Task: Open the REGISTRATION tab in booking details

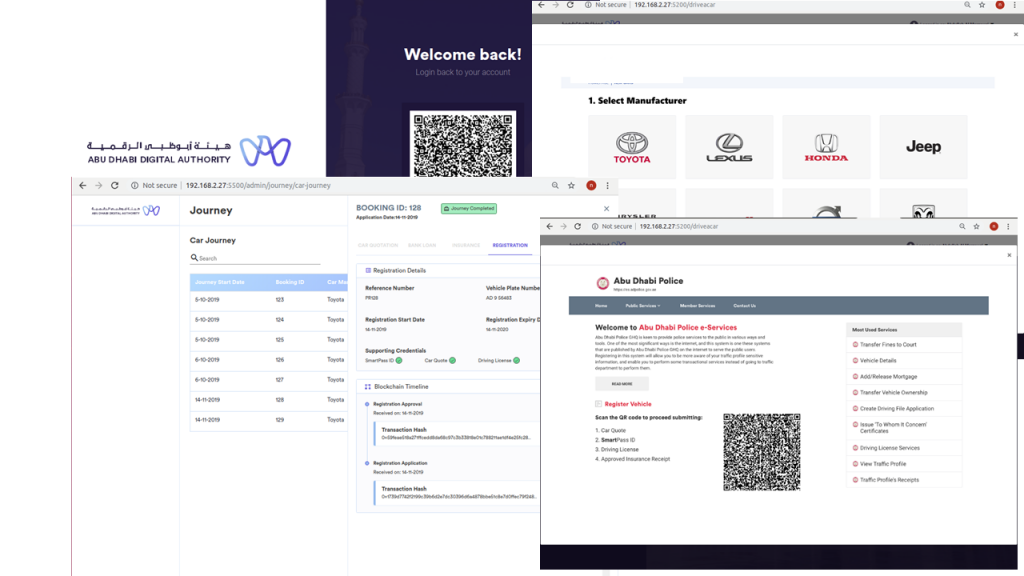Action: click(510, 245)
